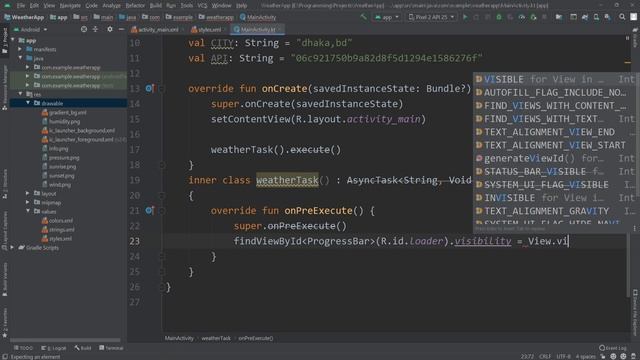
Task: Select TEXT_ALIGNMENT_VIEW_END suggestion
Action: [555, 132]
